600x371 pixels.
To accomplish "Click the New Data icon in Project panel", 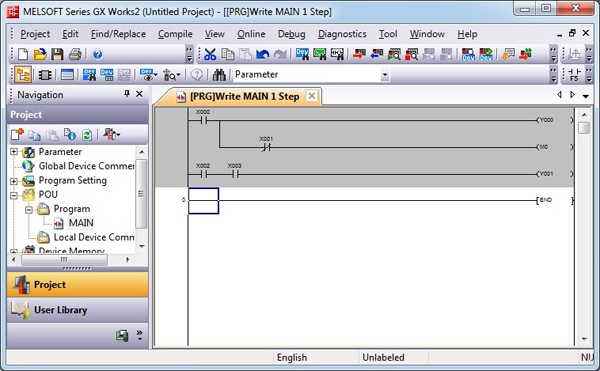I will point(17,135).
